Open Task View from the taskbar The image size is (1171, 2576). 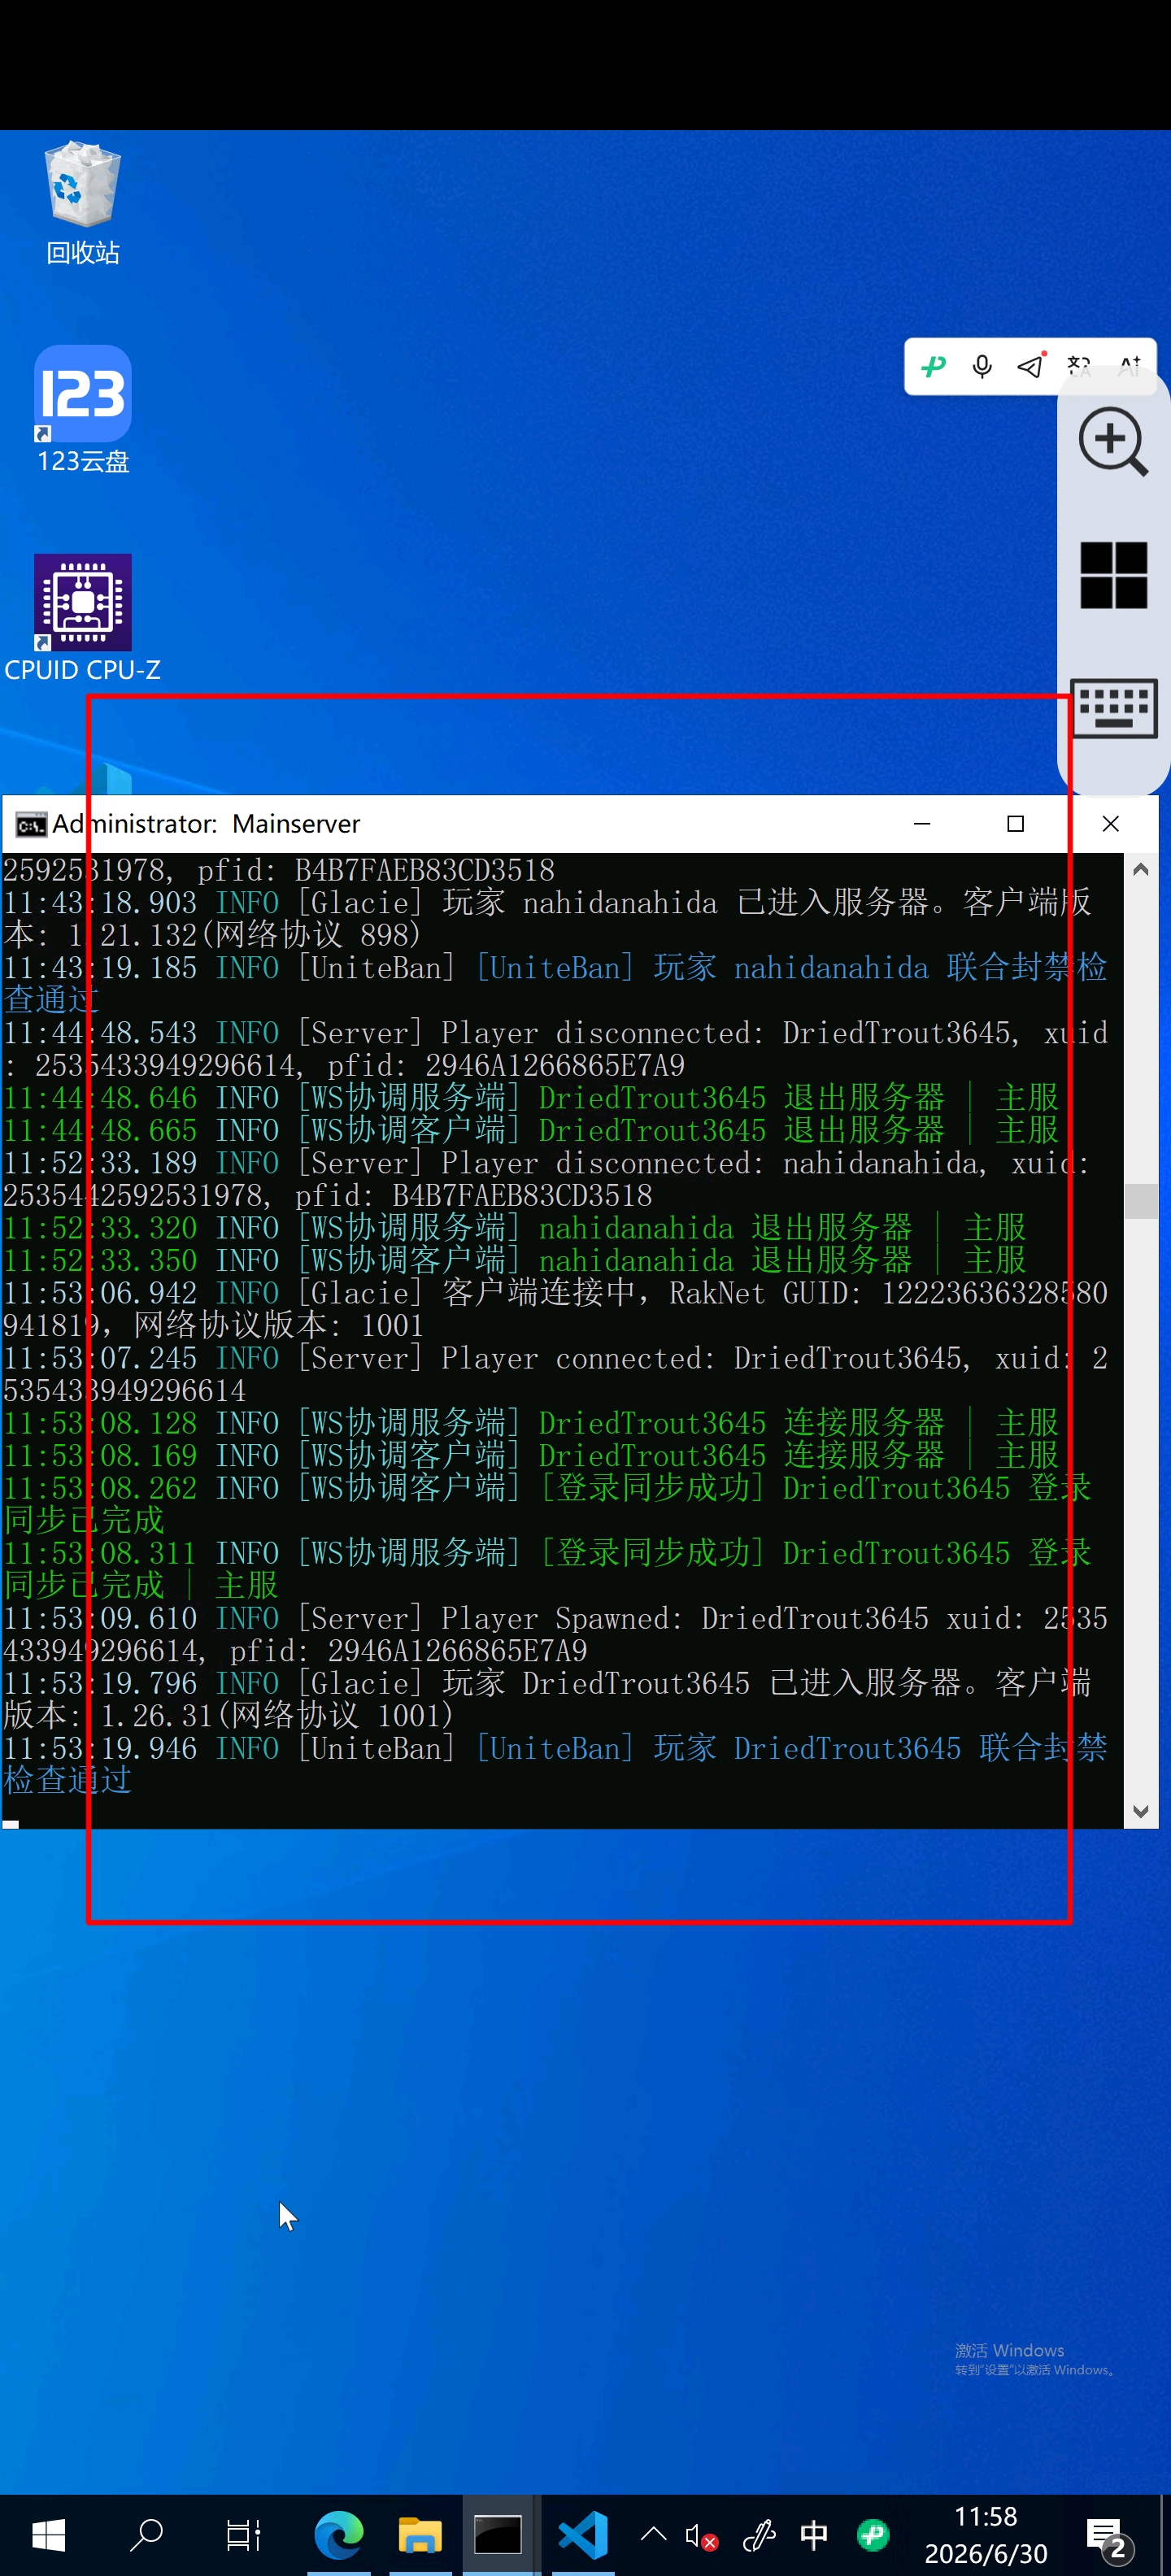click(243, 2535)
